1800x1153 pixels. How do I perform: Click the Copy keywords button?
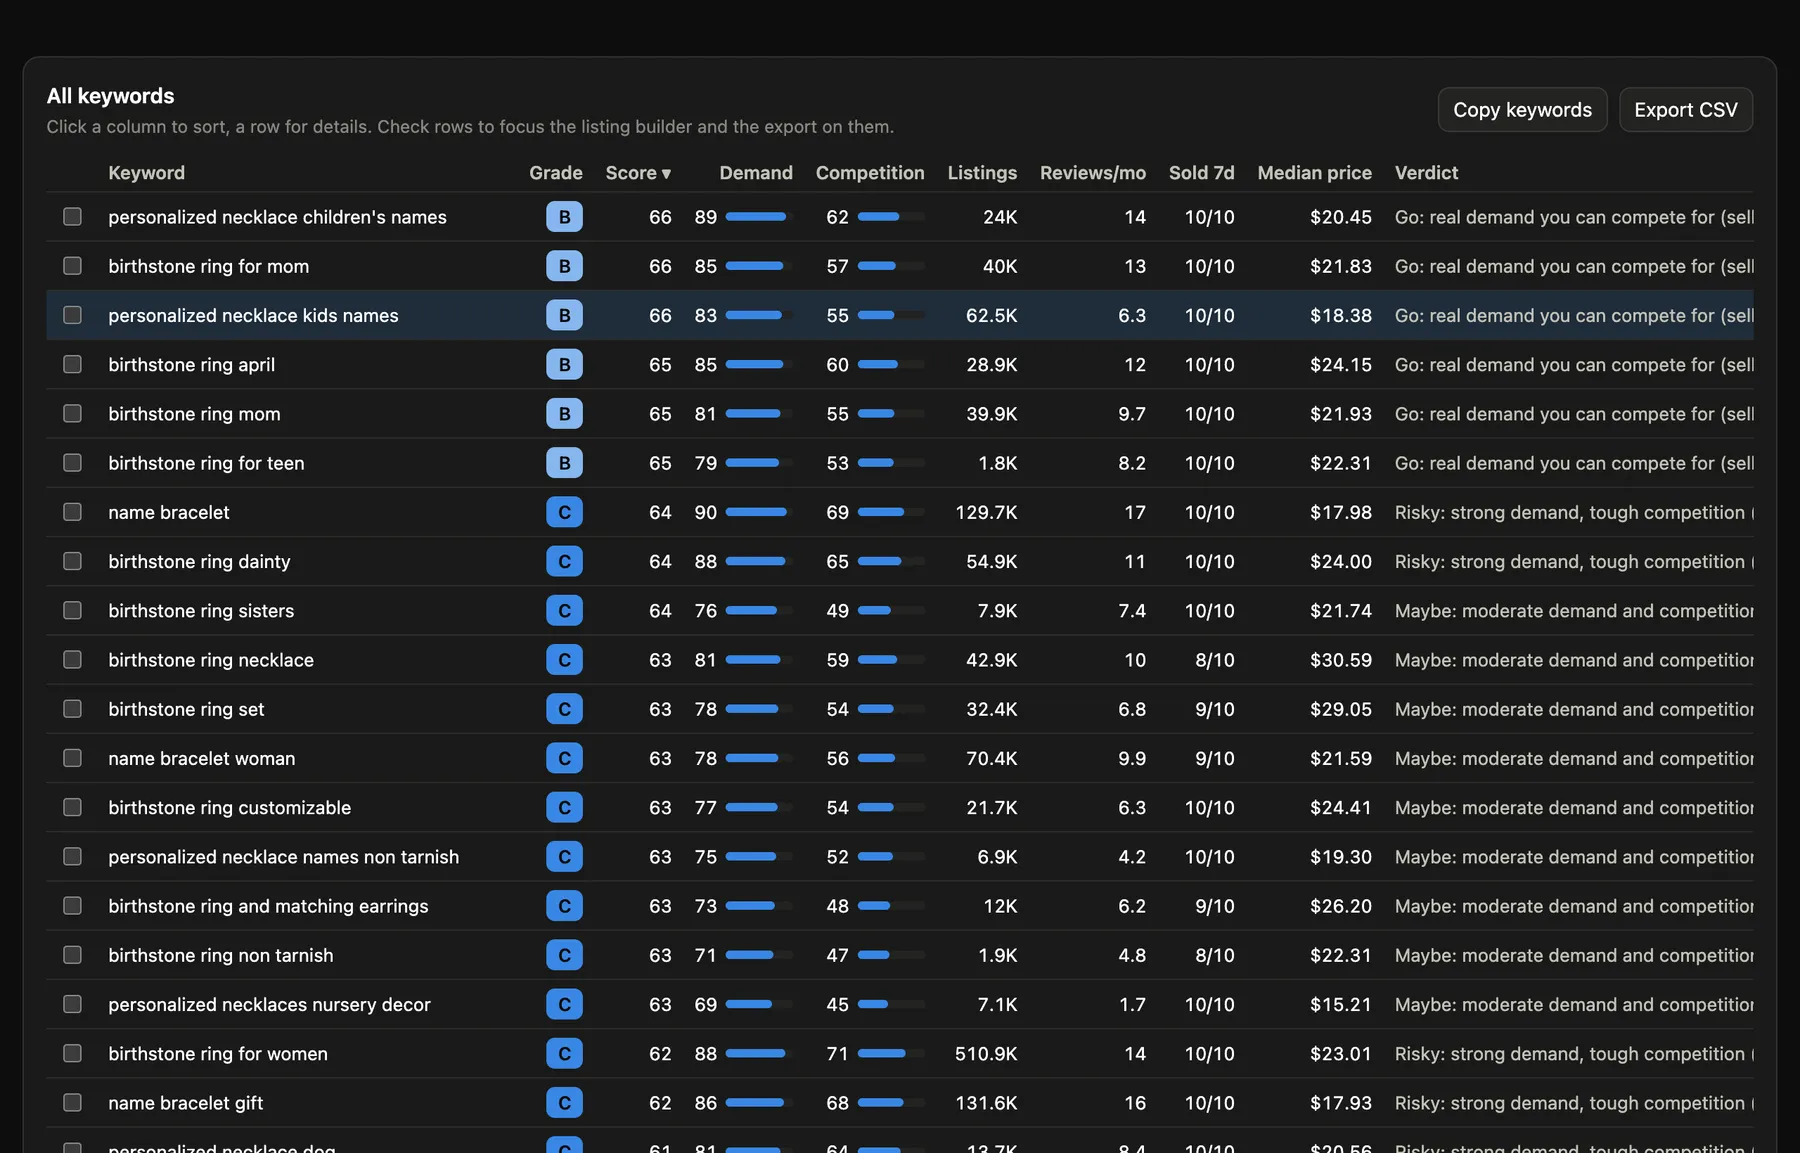click(x=1522, y=110)
